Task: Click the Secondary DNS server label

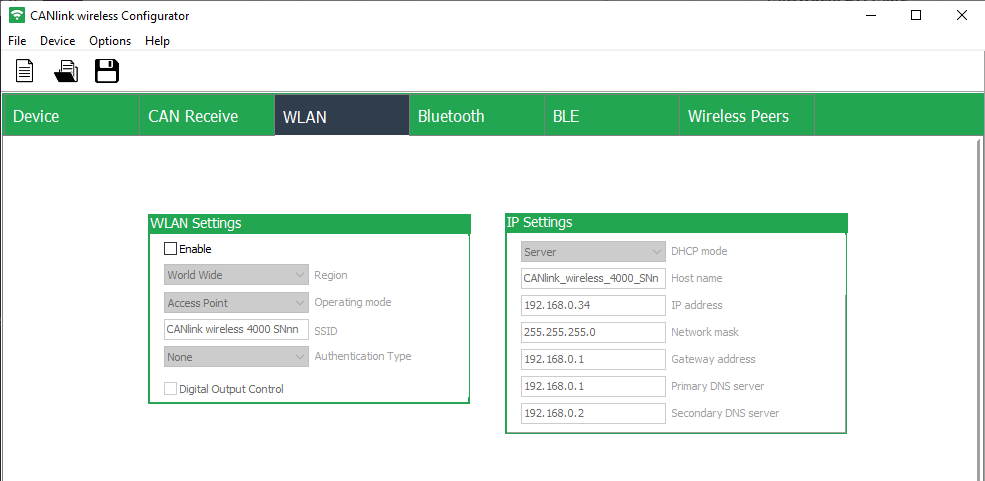Action: 725,413
